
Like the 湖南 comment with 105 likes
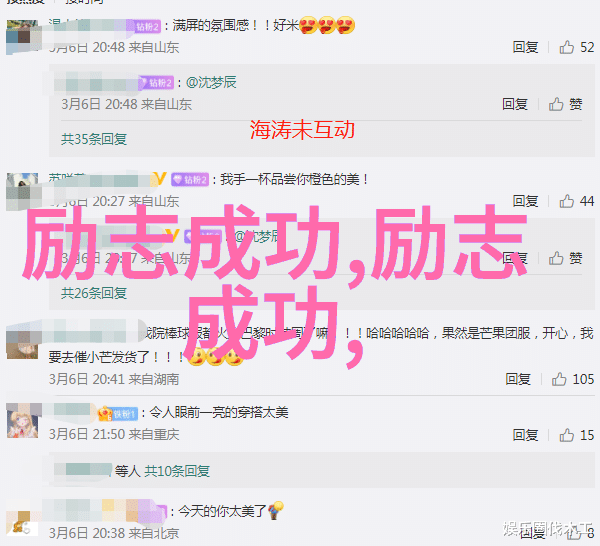point(559,379)
